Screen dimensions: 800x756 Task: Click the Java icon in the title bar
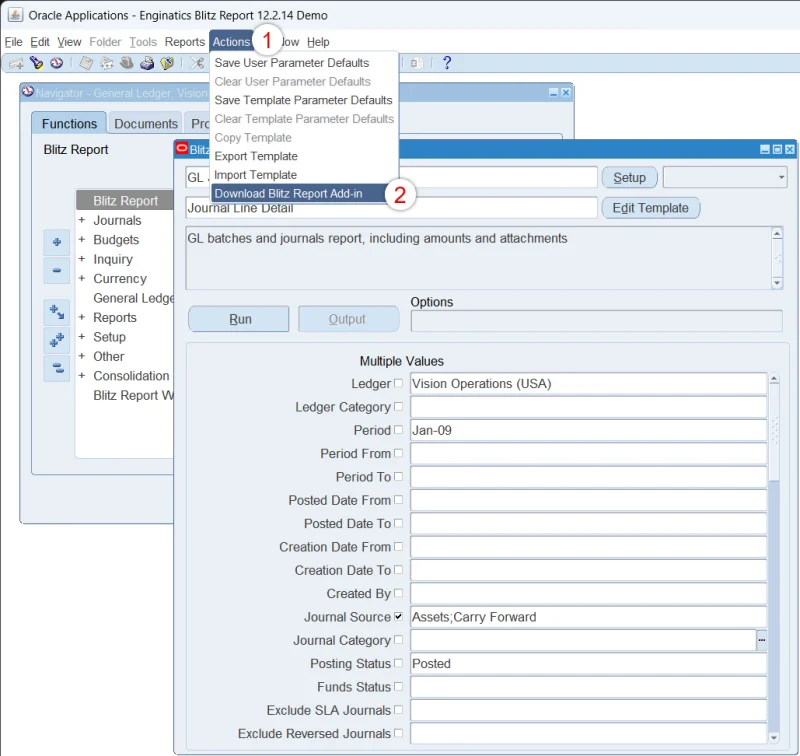[15, 15]
